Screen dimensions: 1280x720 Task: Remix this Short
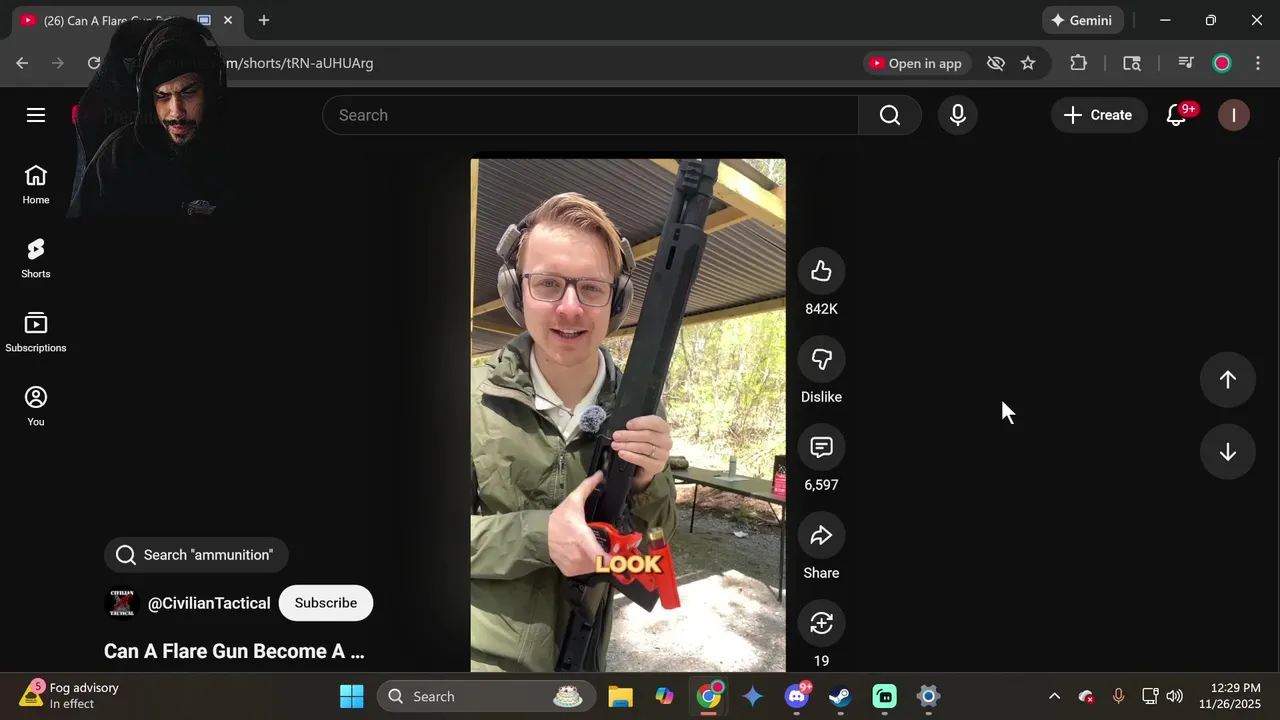pyautogui.click(x=821, y=623)
